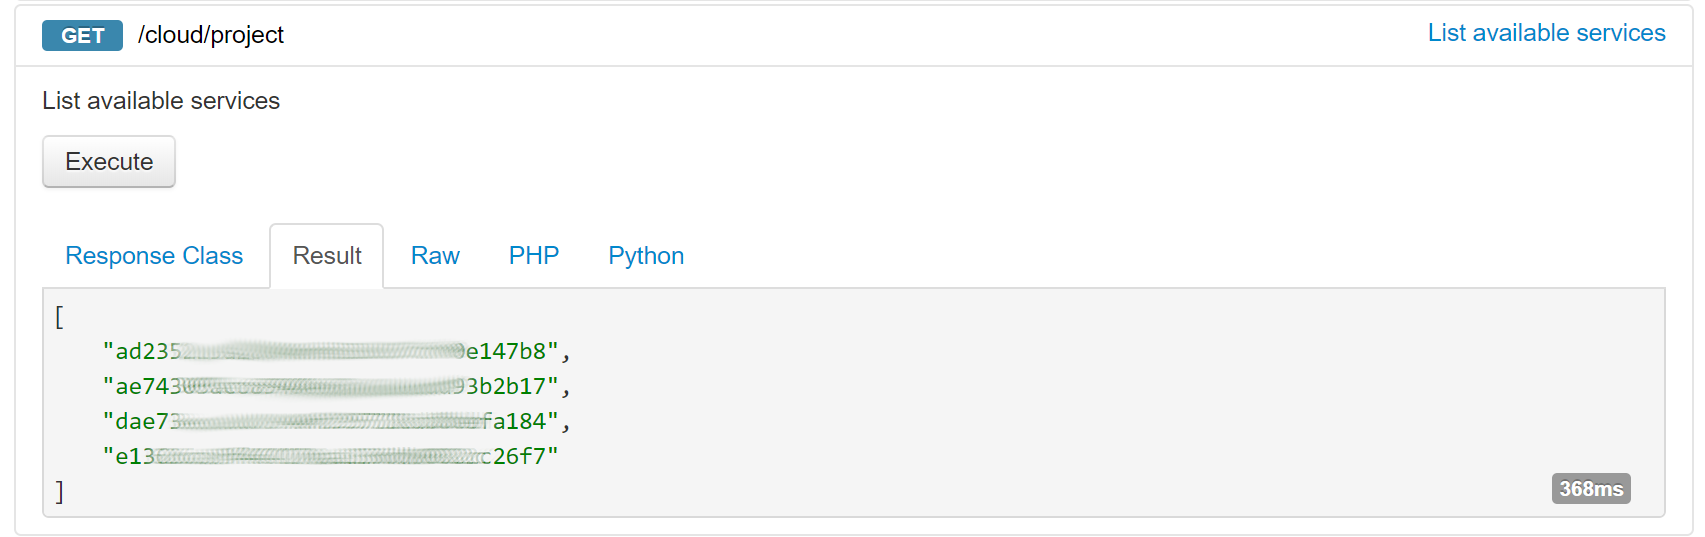
Task: Show the Python code tab
Action: 646,256
